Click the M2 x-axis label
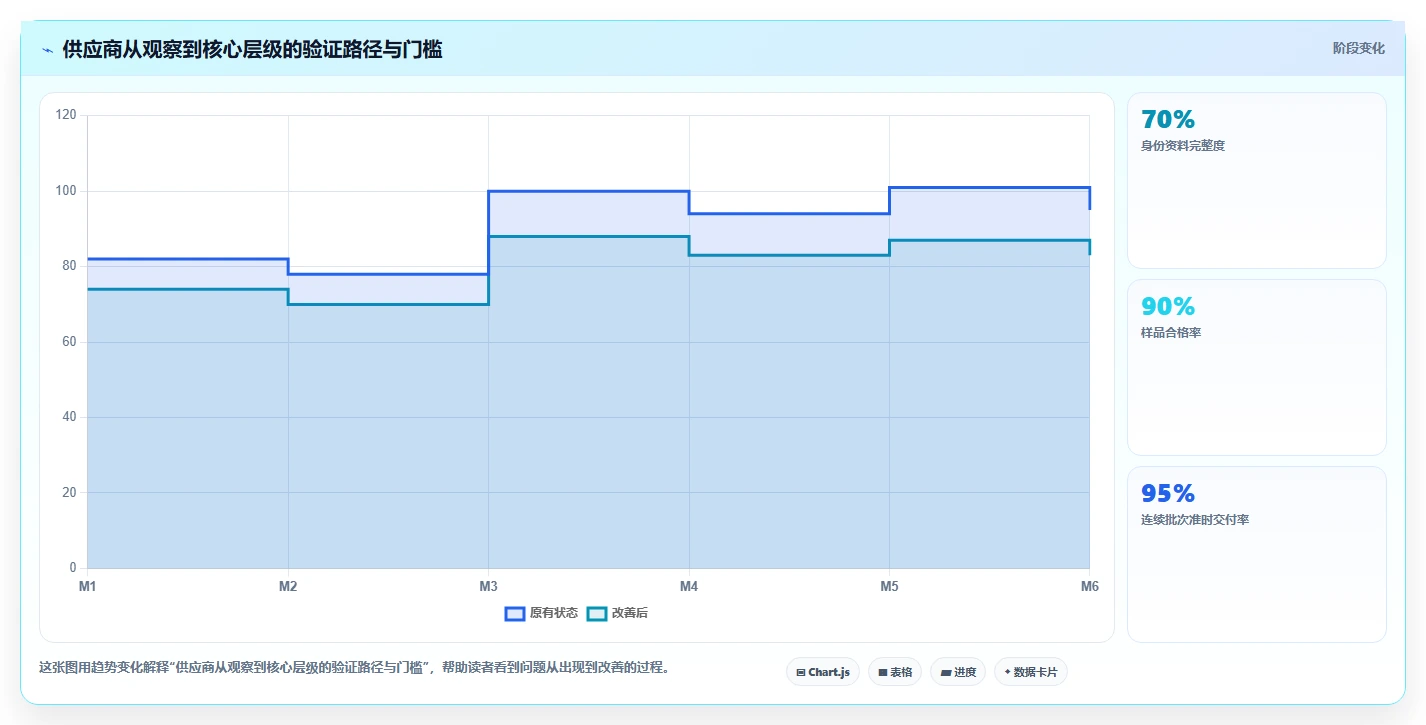 pos(288,587)
